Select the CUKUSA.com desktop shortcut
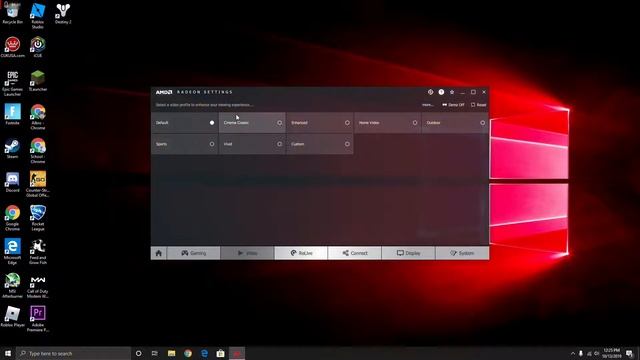The image size is (640, 360). [12, 47]
